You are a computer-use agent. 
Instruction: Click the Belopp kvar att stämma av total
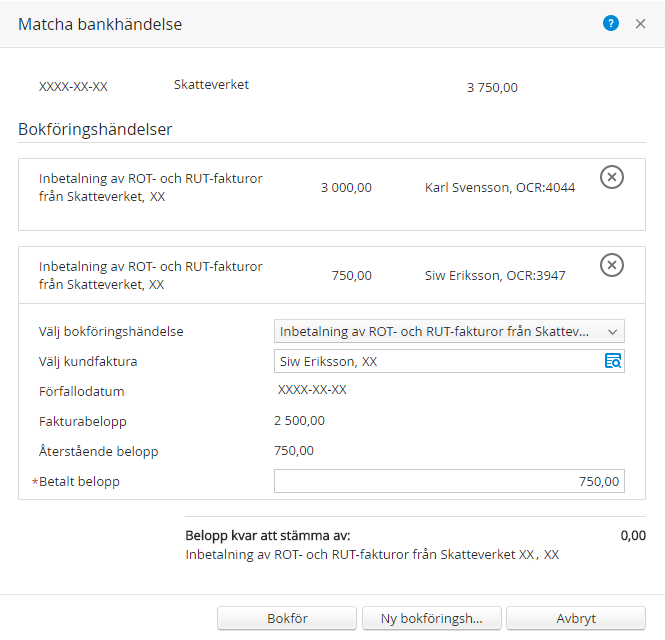pyautogui.click(x=633, y=536)
